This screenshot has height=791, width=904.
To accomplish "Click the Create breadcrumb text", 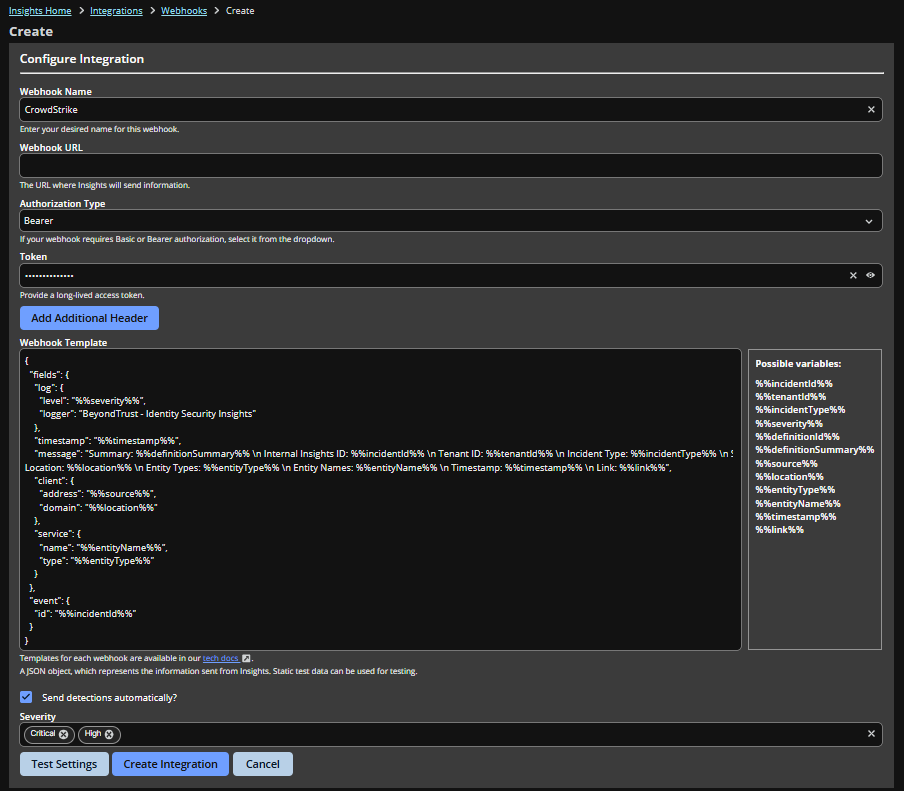I will point(240,11).
